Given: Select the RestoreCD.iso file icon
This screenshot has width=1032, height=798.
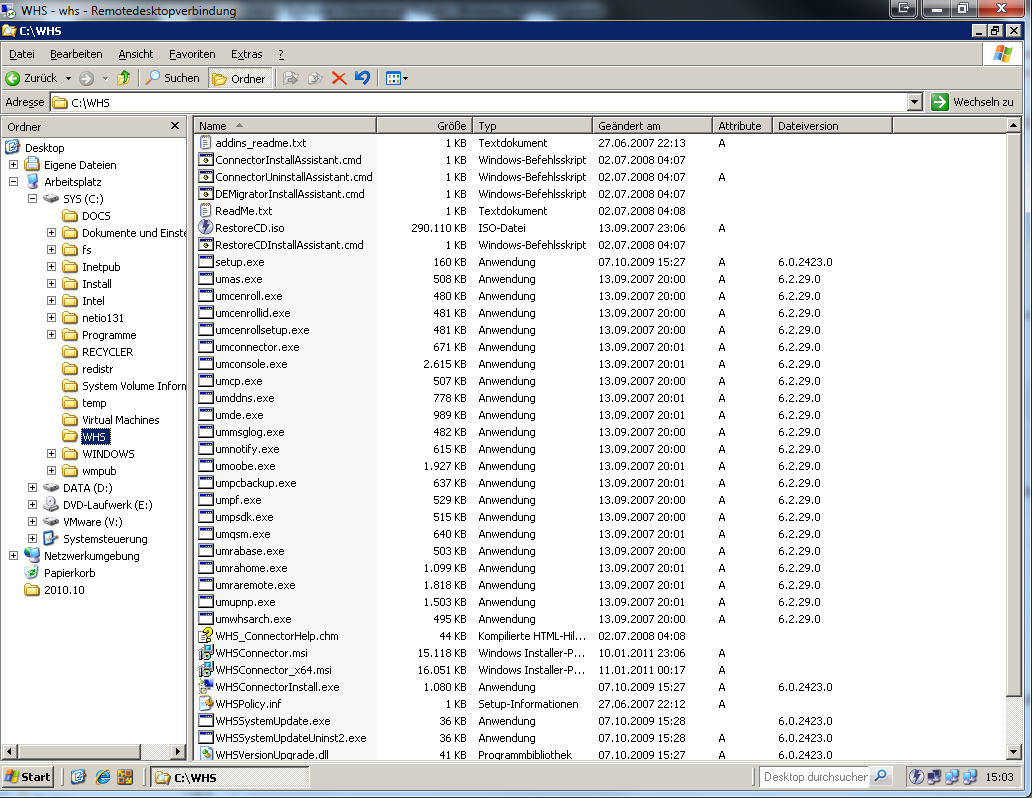Looking at the screenshot, I should [205, 228].
